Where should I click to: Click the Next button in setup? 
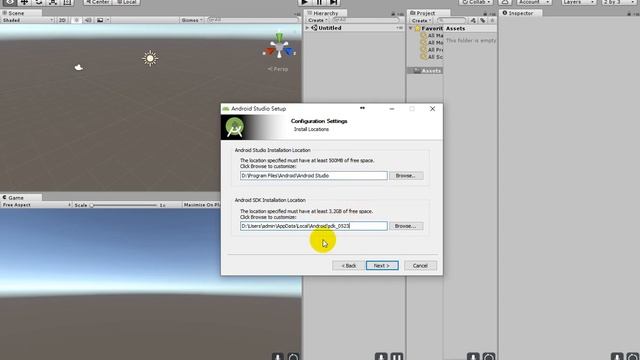382,266
